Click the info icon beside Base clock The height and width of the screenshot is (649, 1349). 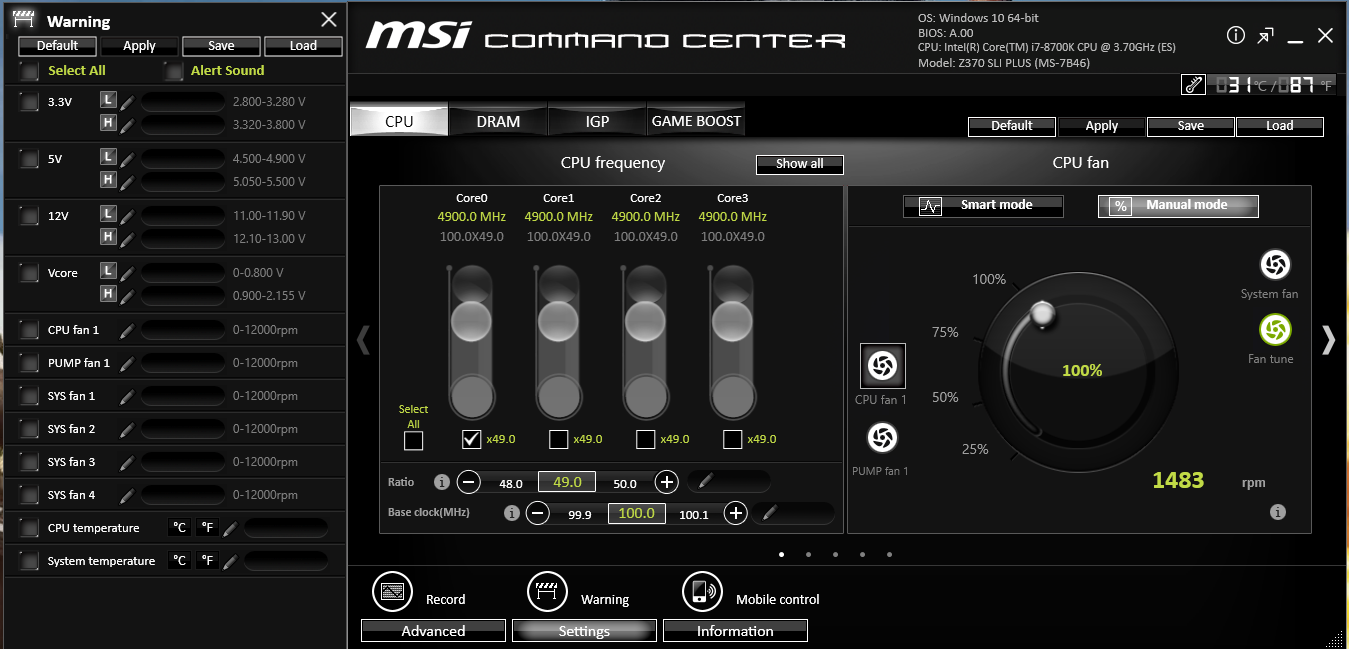click(x=512, y=513)
